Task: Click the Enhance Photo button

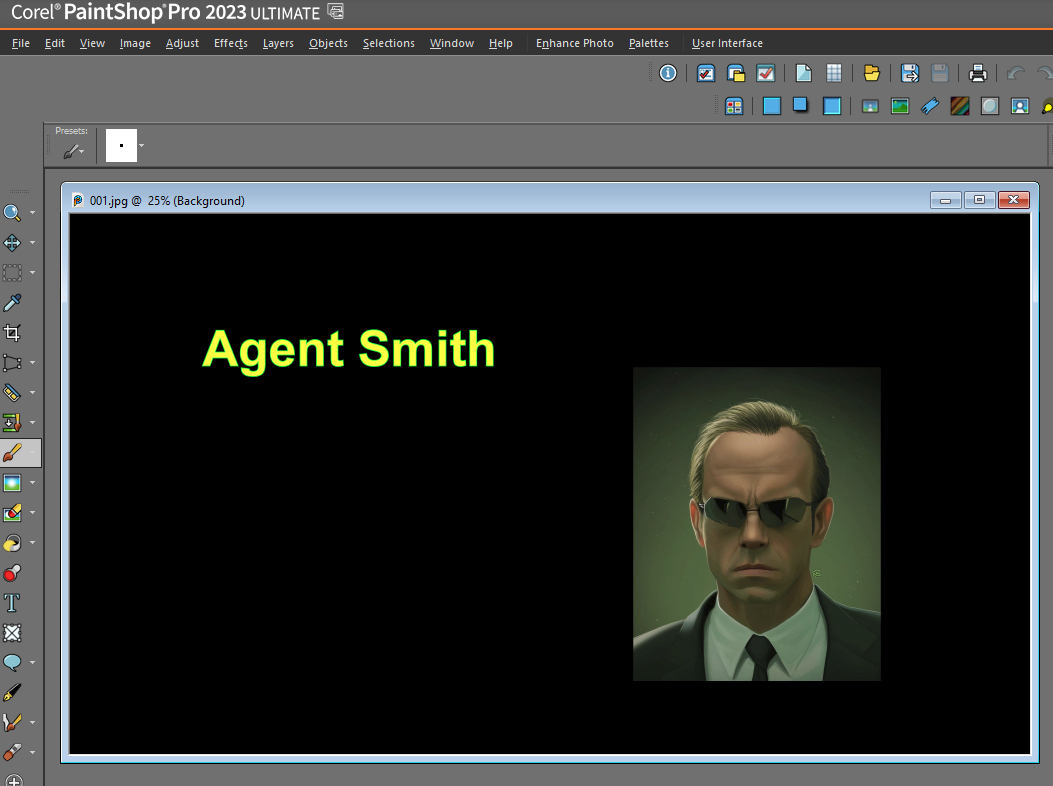Action: [575, 43]
